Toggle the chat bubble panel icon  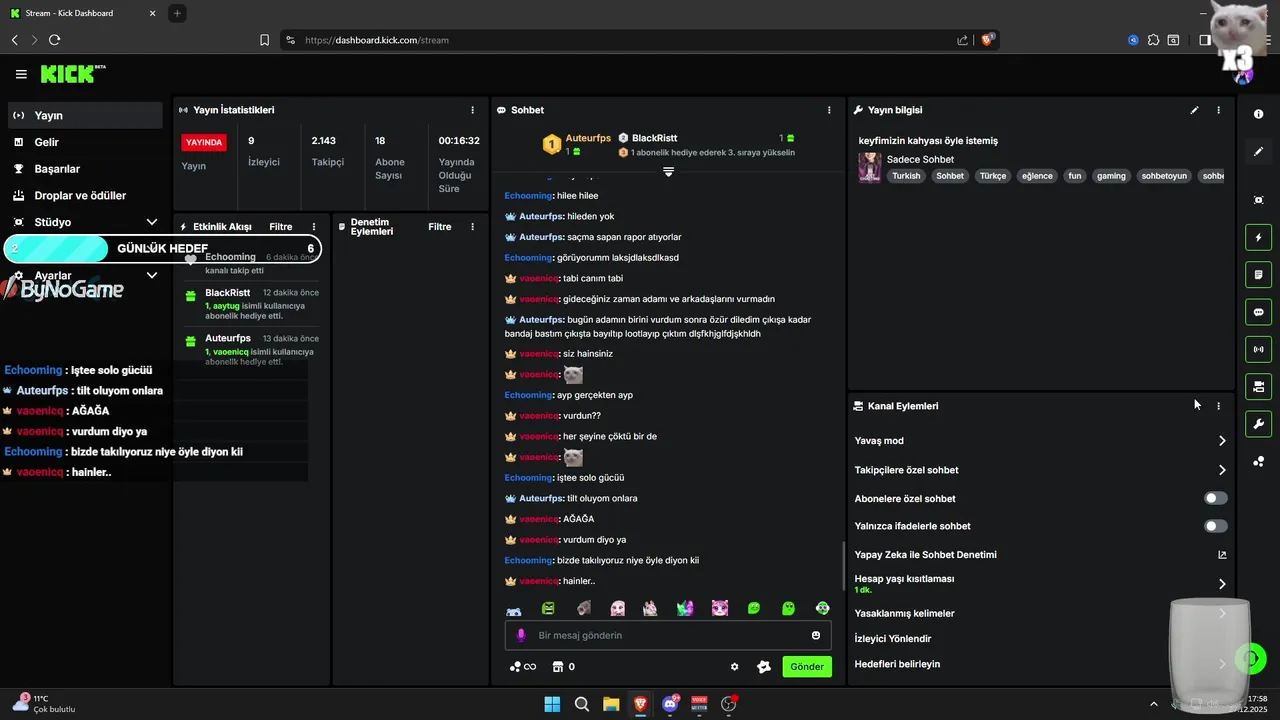1259,312
